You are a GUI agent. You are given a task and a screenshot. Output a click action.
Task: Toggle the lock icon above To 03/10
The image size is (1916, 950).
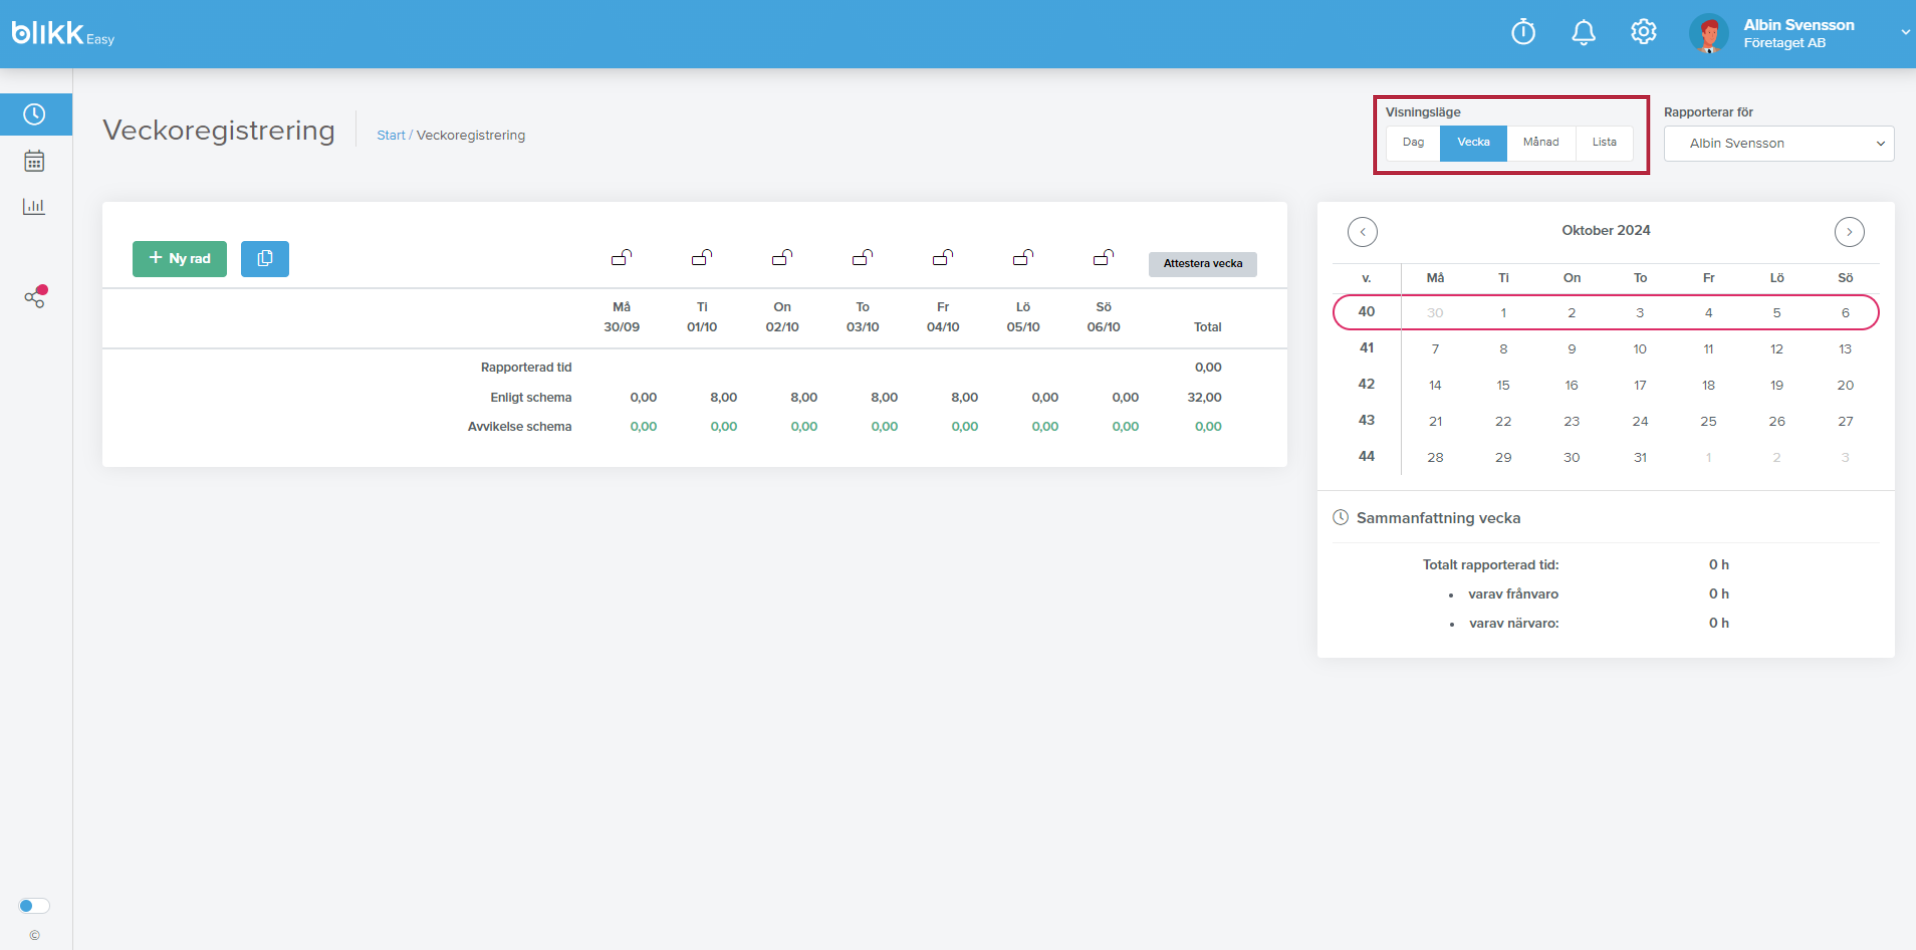click(x=863, y=258)
